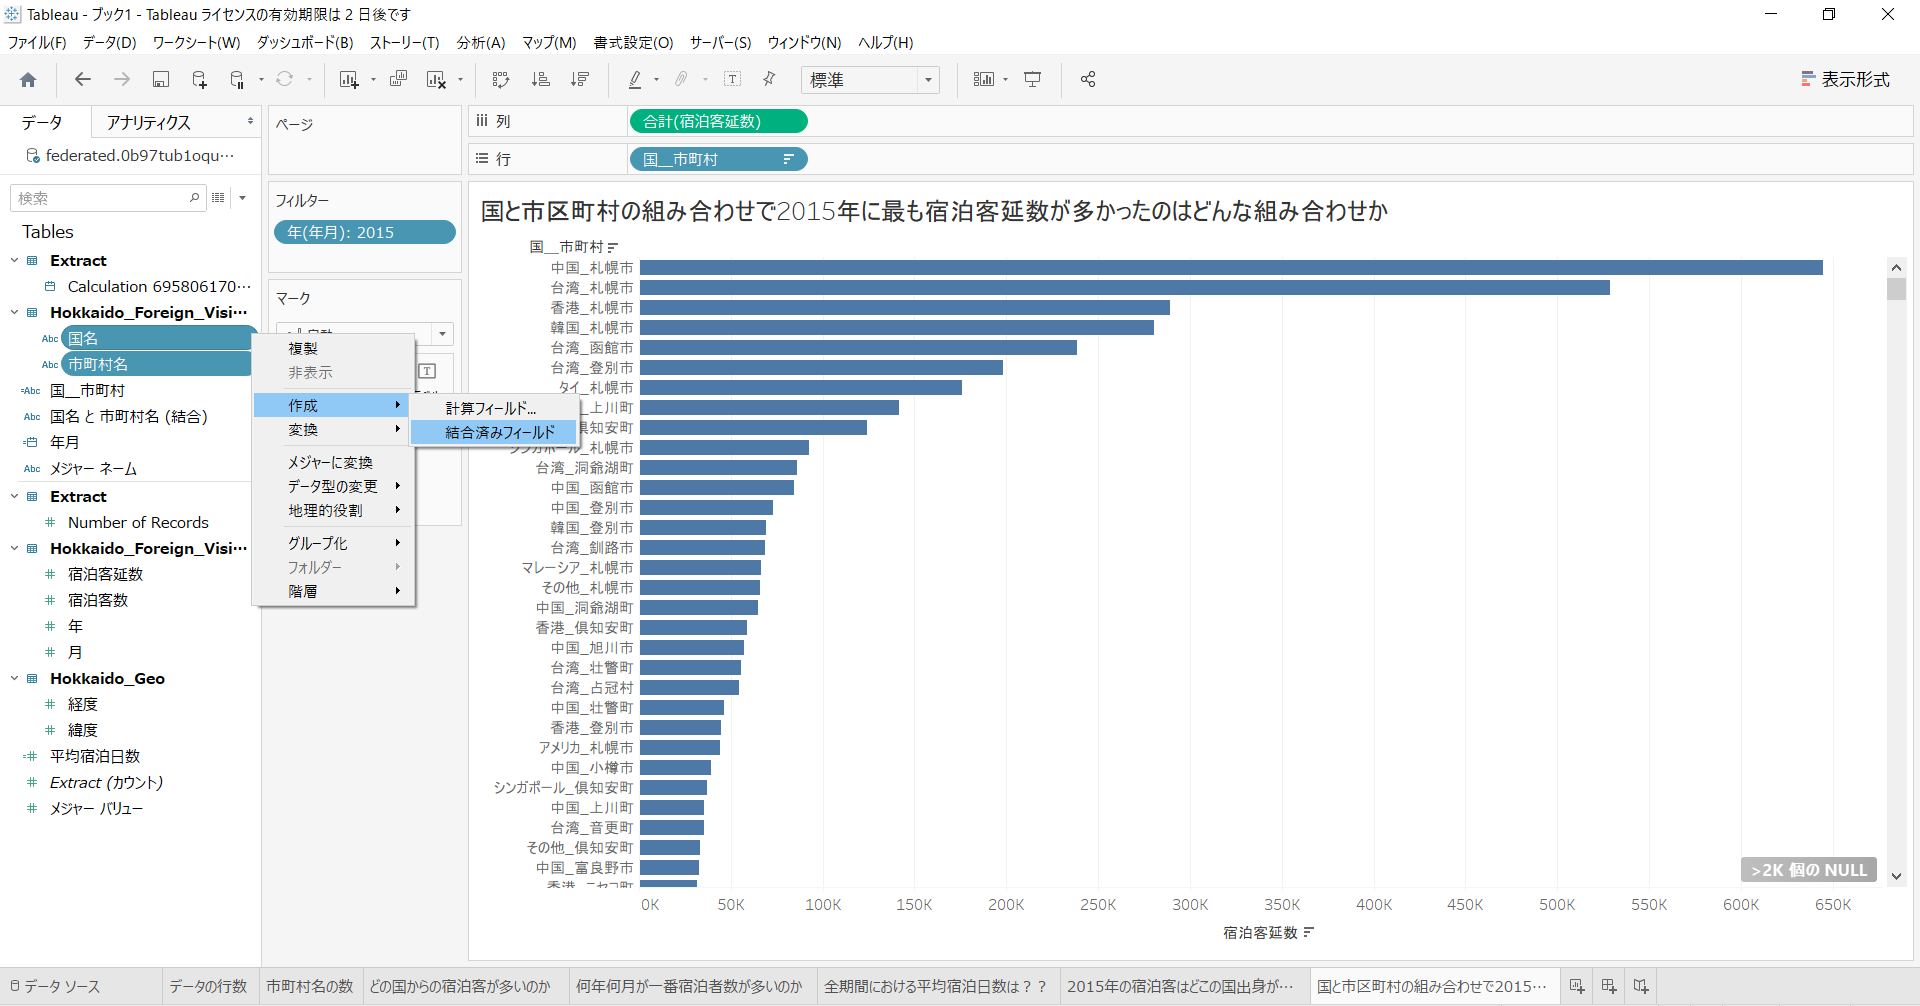Open the 地理的役割 context submenu
This screenshot has width=1920, height=1006.
click(x=334, y=511)
